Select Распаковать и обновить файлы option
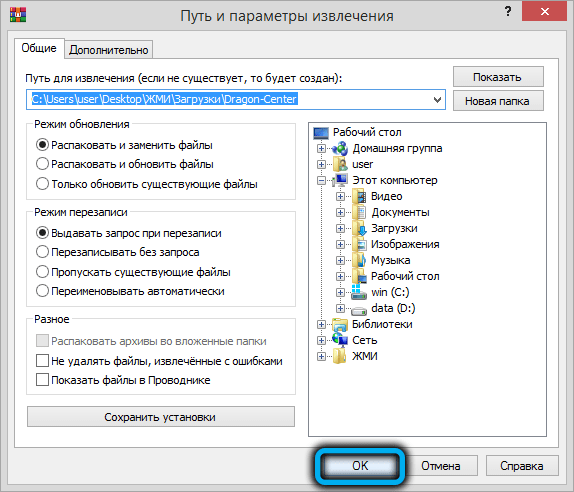574x492 pixels. coord(124,164)
